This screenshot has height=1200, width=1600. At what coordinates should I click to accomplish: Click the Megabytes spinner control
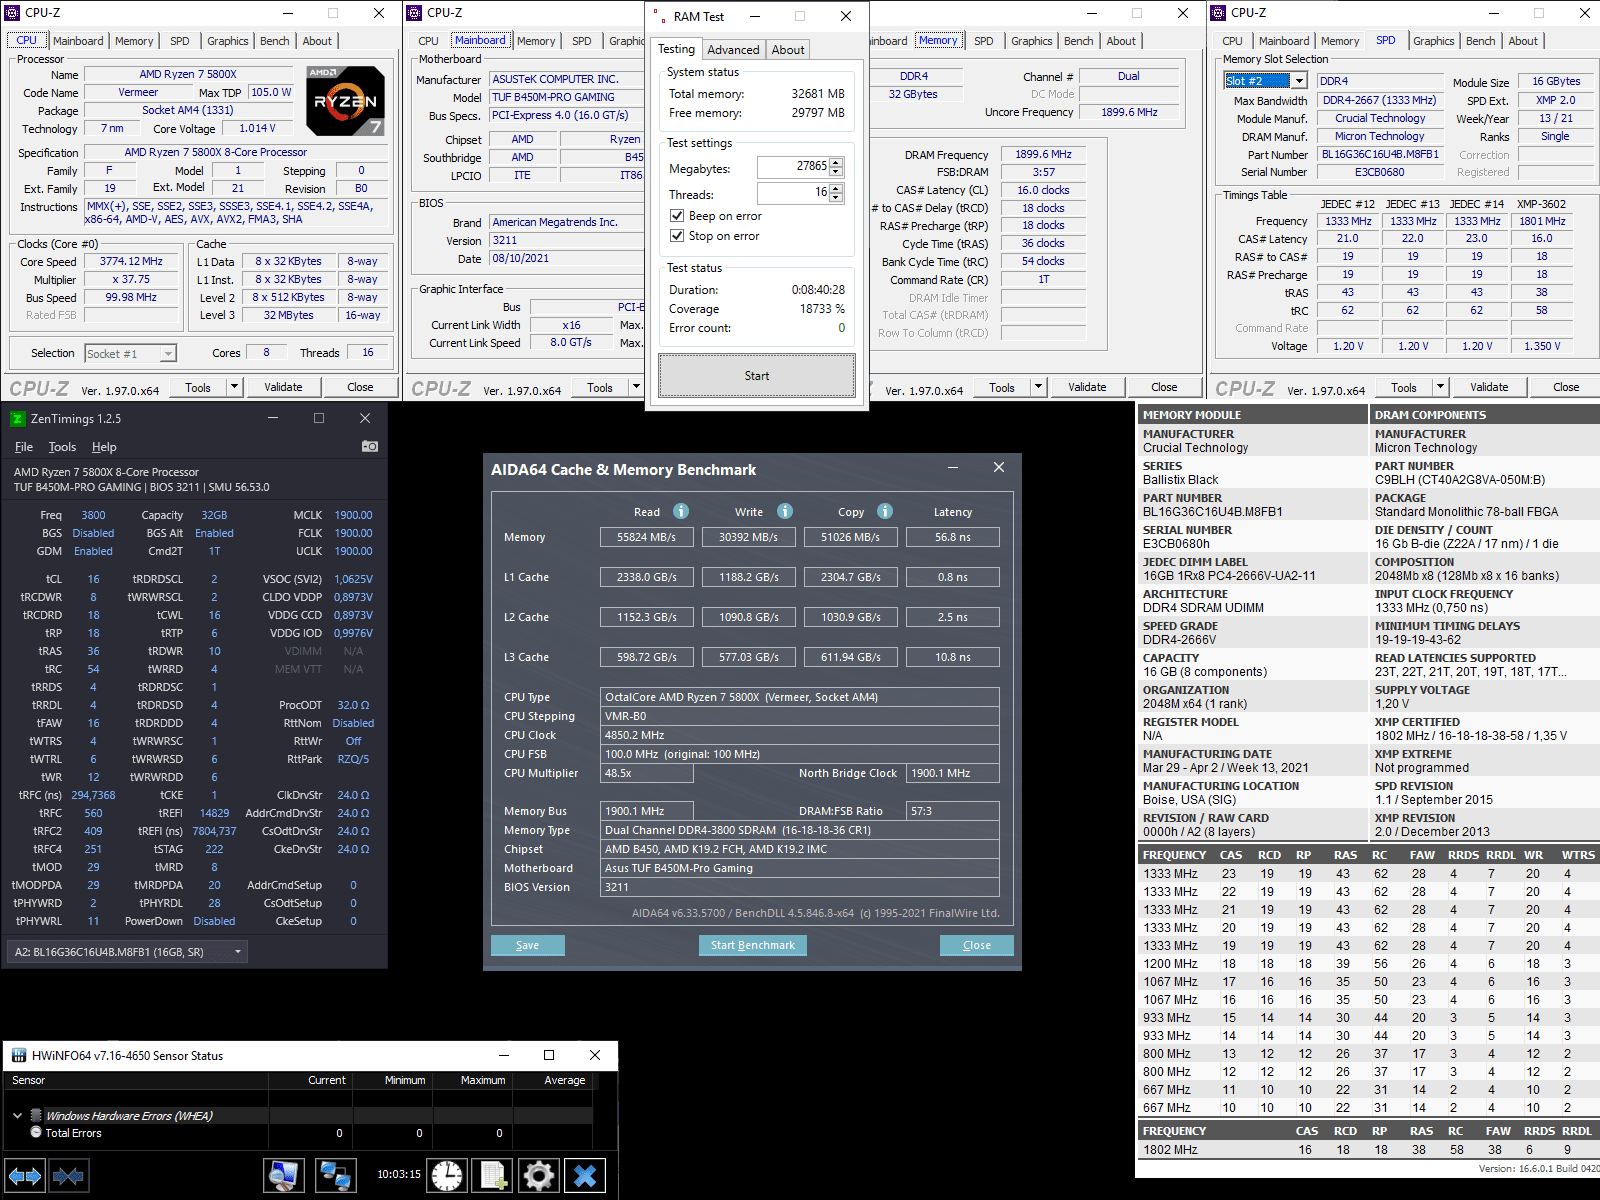tap(836, 167)
